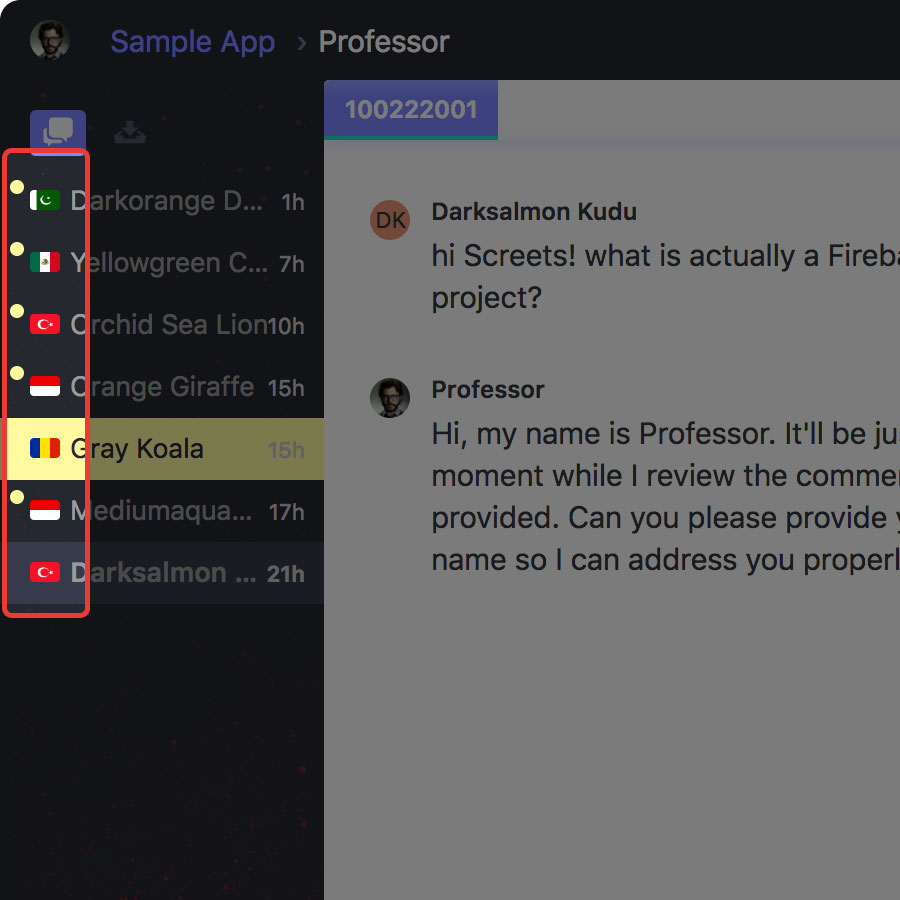Click the DK avatar in conversation
The height and width of the screenshot is (900, 900).
point(390,220)
